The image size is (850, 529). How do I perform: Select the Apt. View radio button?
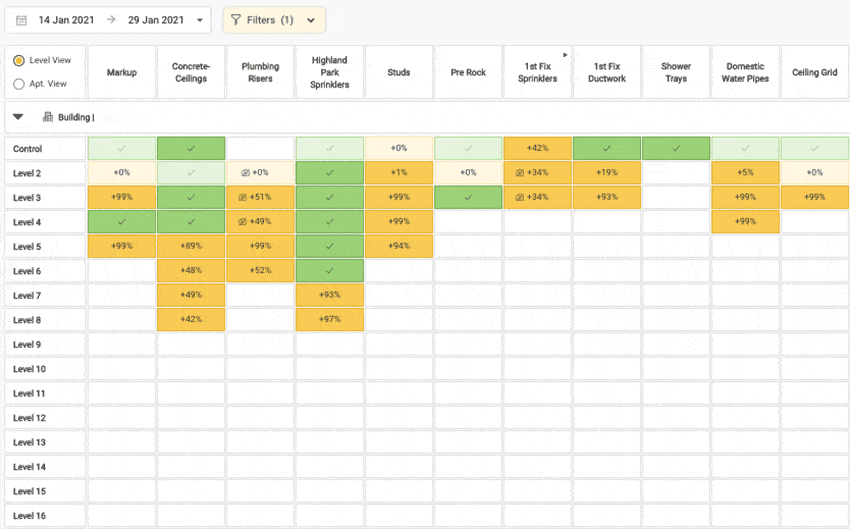point(19,84)
